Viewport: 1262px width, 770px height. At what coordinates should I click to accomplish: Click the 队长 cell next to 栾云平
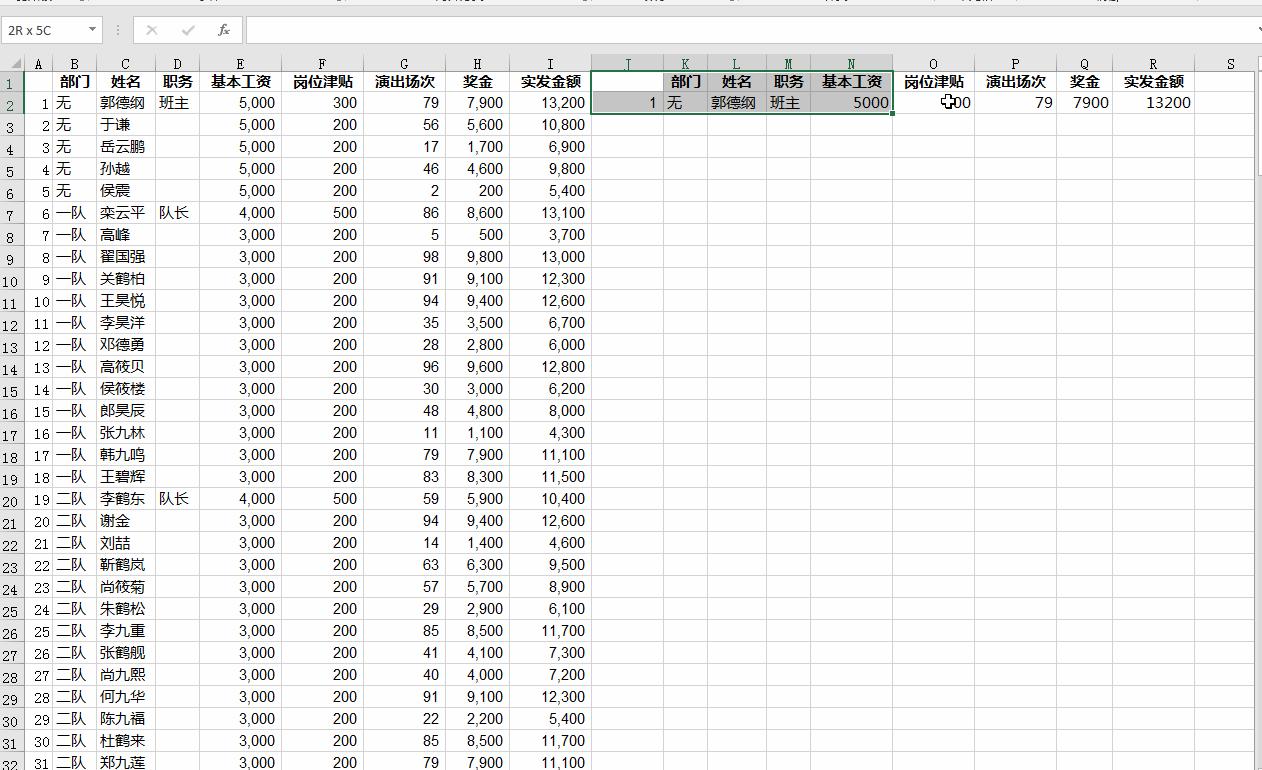click(x=177, y=212)
